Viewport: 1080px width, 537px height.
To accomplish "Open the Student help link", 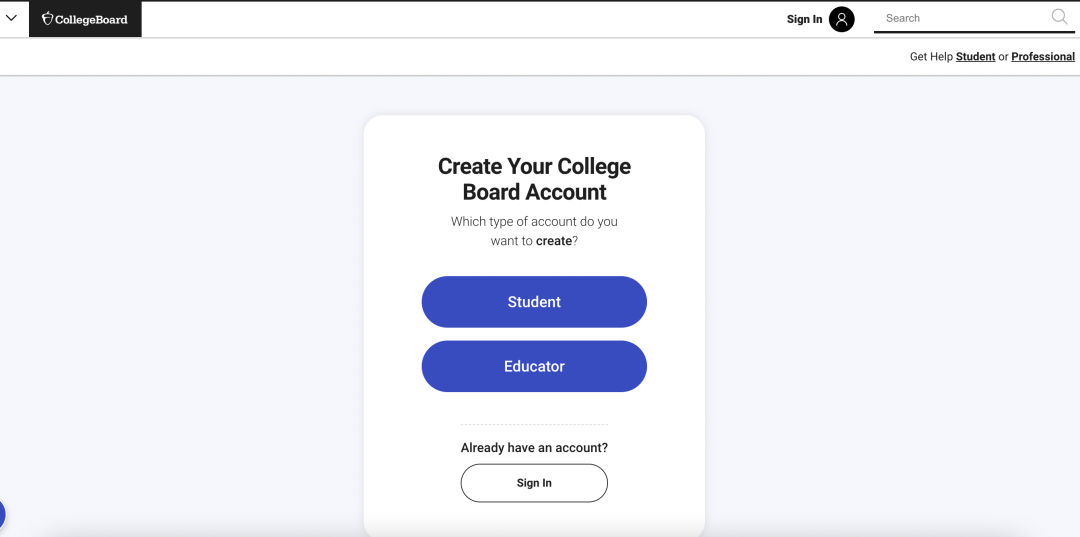I will tap(975, 57).
